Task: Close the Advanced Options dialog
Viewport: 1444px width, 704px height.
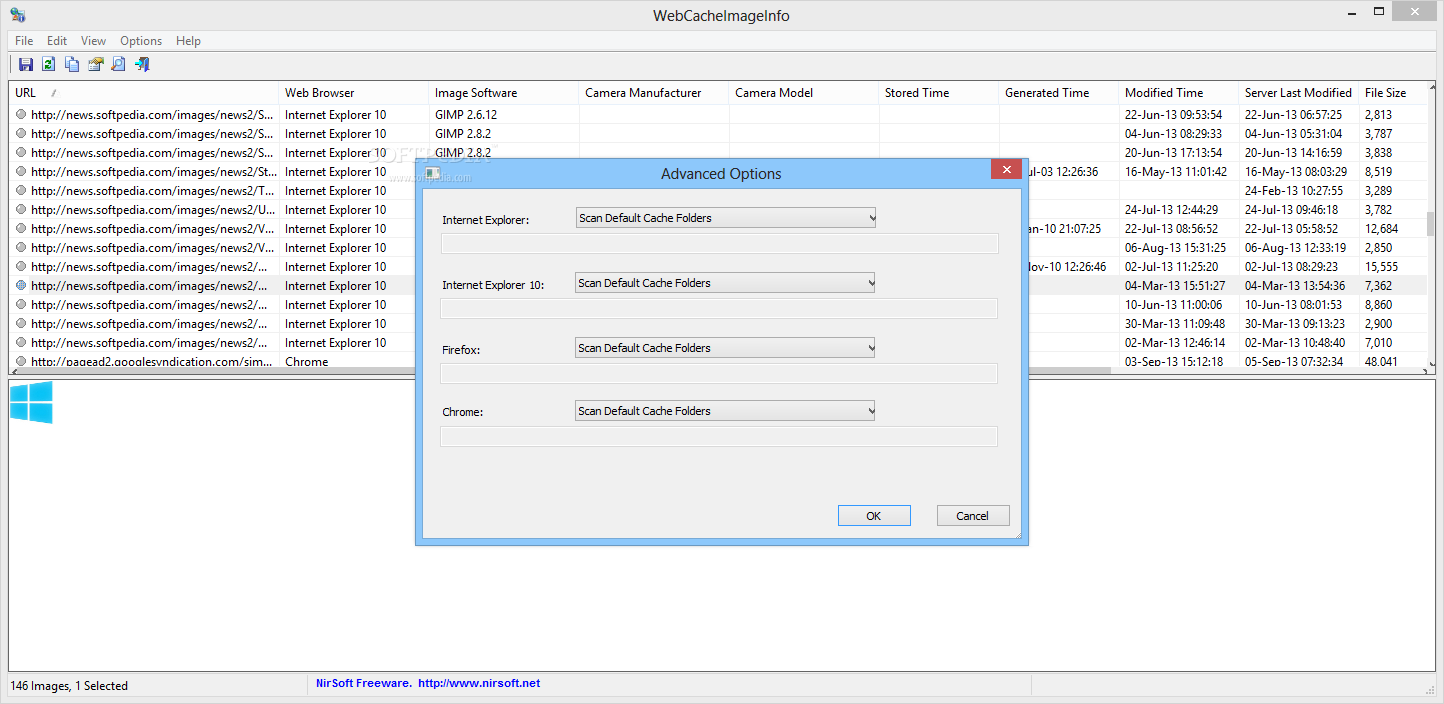Action: 1006,169
